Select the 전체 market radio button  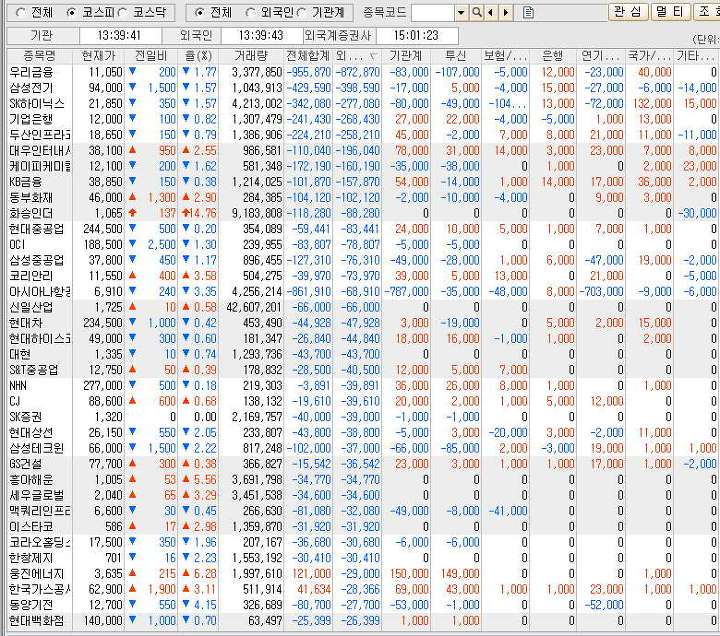point(21,12)
